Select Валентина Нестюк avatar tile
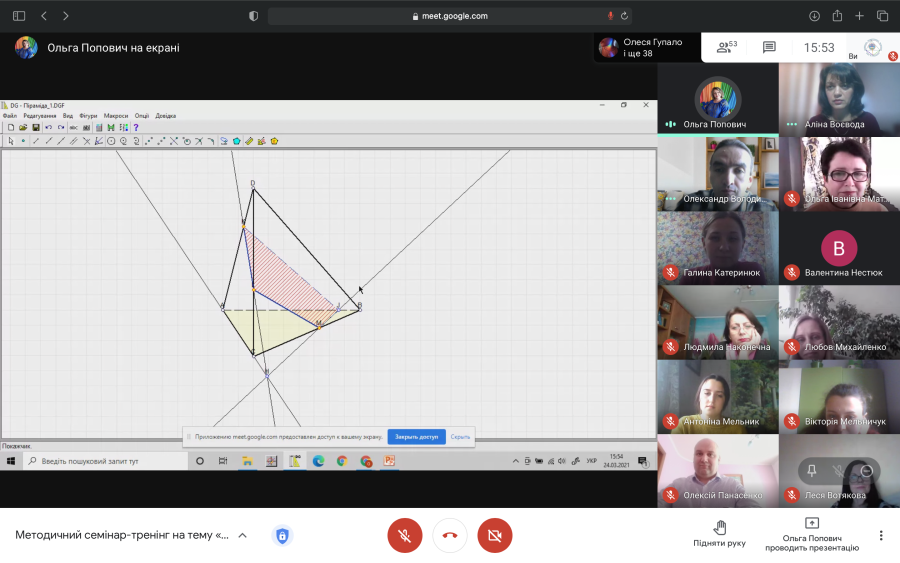 pyautogui.click(x=839, y=248)
